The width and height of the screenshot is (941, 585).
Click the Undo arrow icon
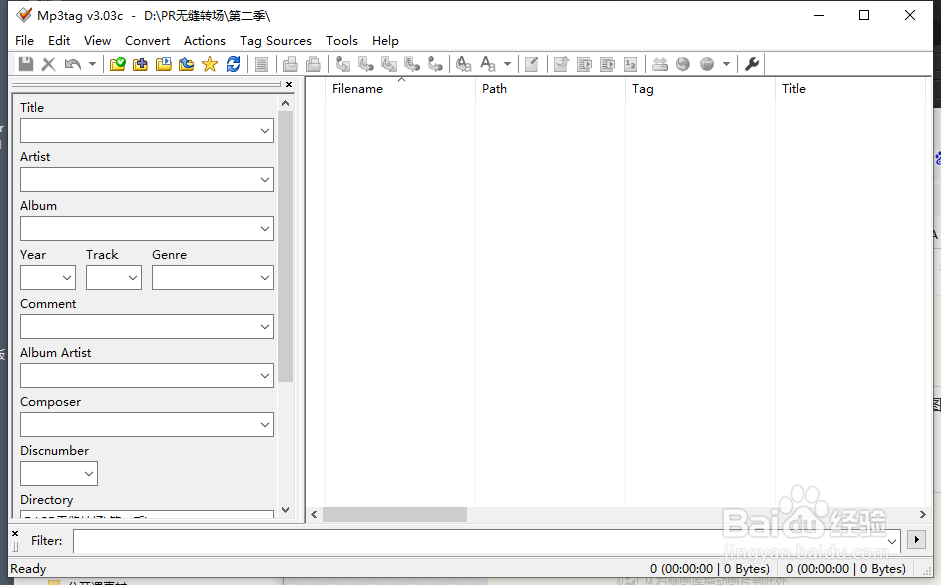click(x=73, y=64)
